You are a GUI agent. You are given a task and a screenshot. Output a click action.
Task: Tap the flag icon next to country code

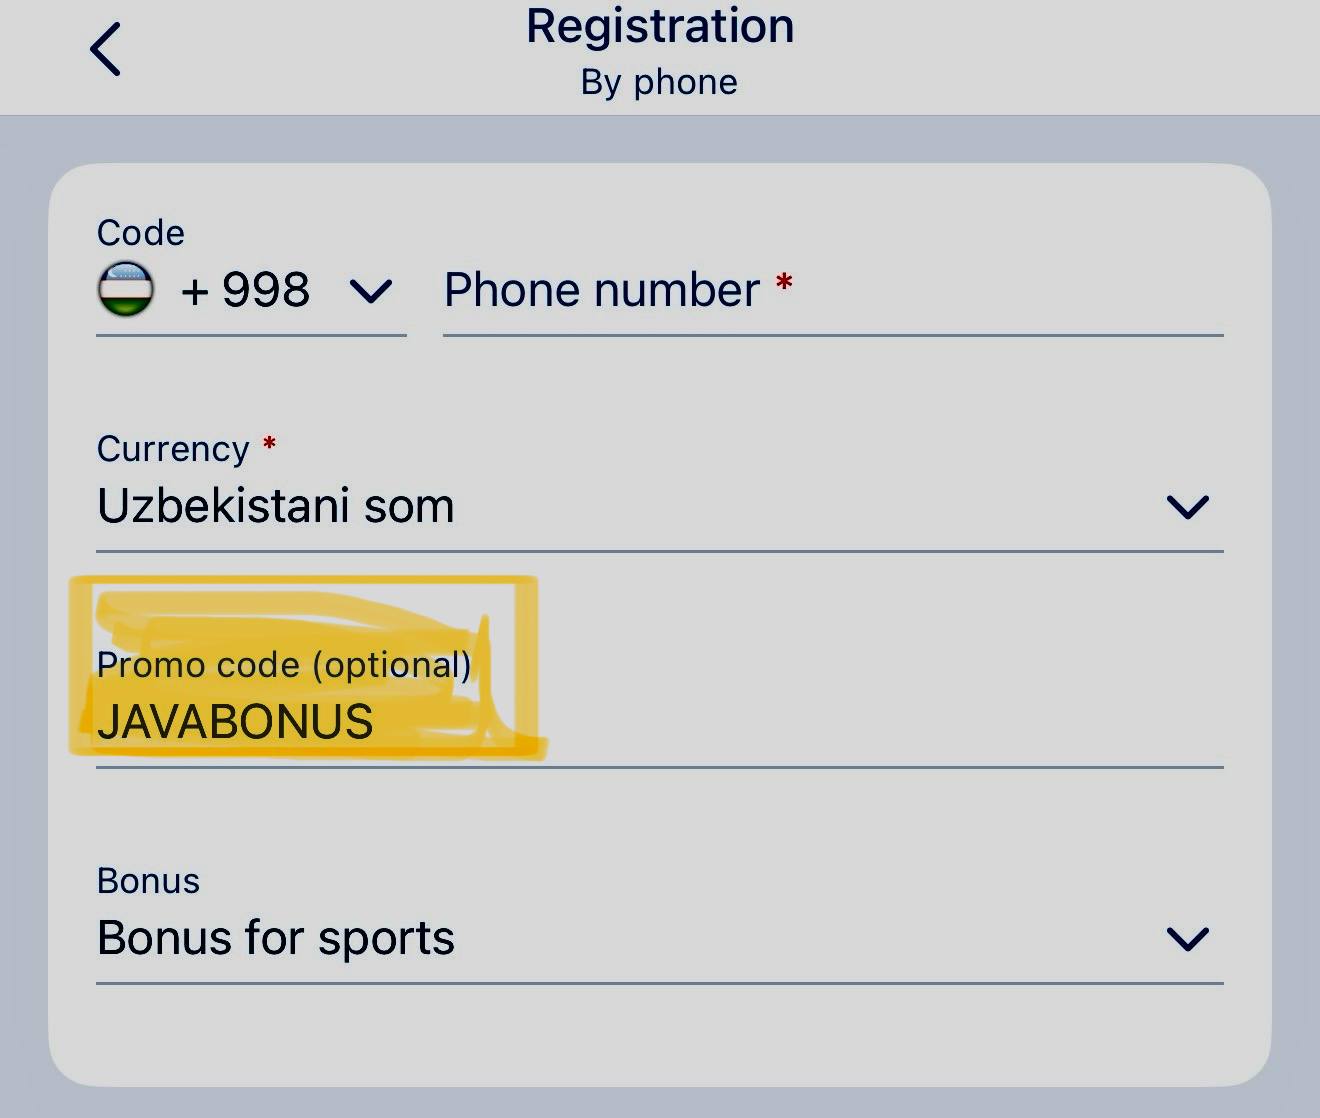(x=126, y=290)
